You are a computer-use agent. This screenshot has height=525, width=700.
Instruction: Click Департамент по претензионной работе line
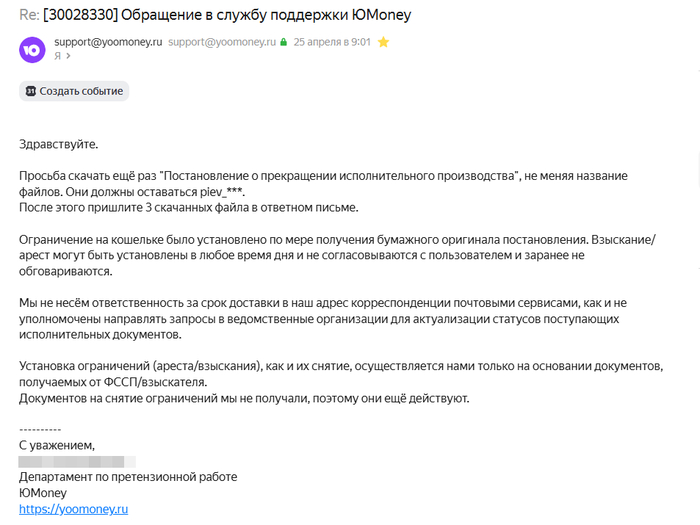coord(128,477)
